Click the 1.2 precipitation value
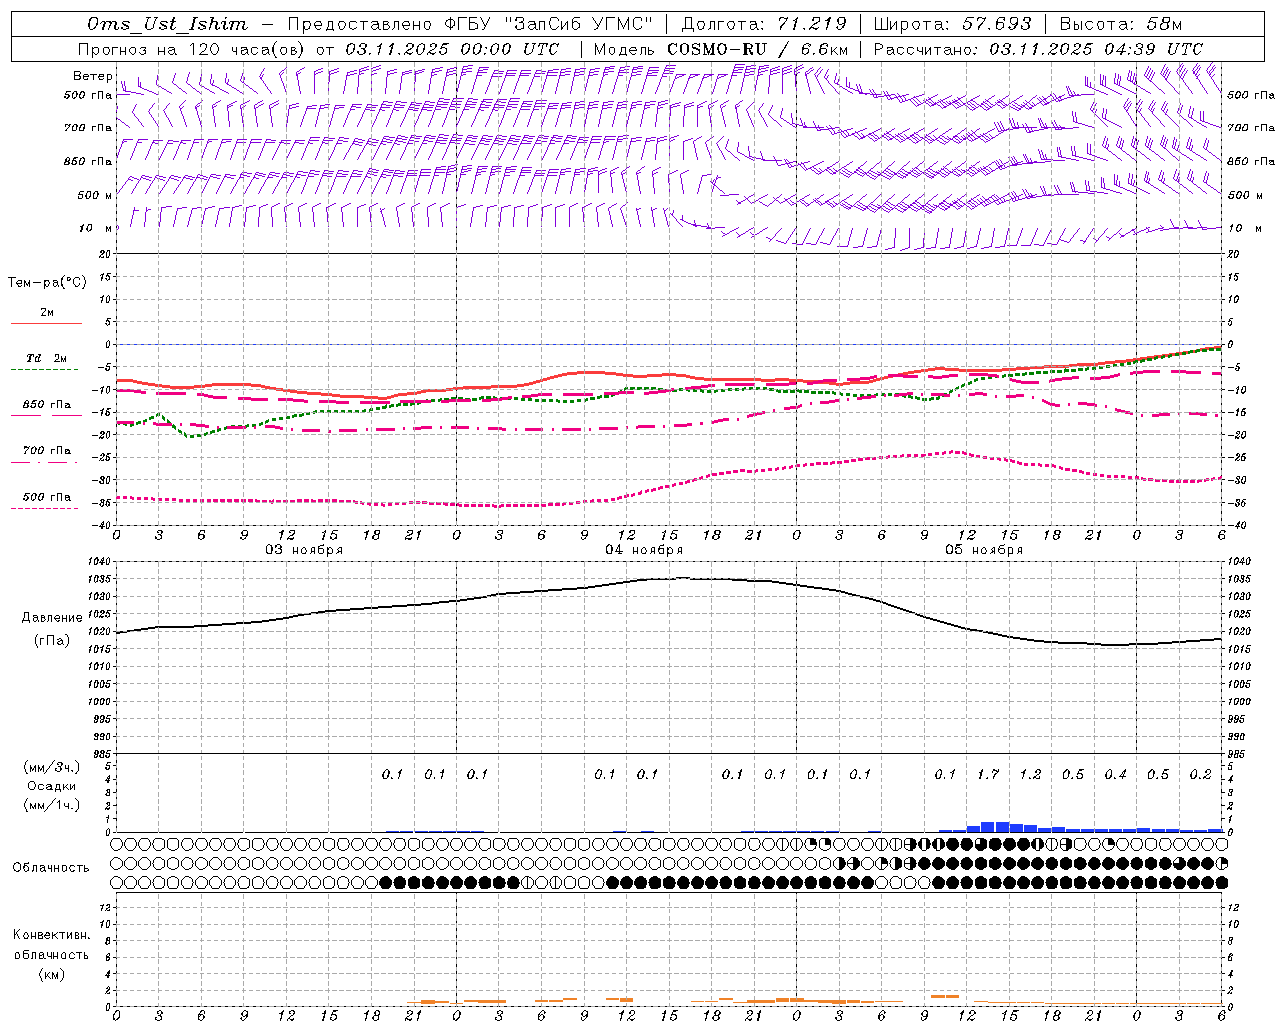 [1030, 774]
